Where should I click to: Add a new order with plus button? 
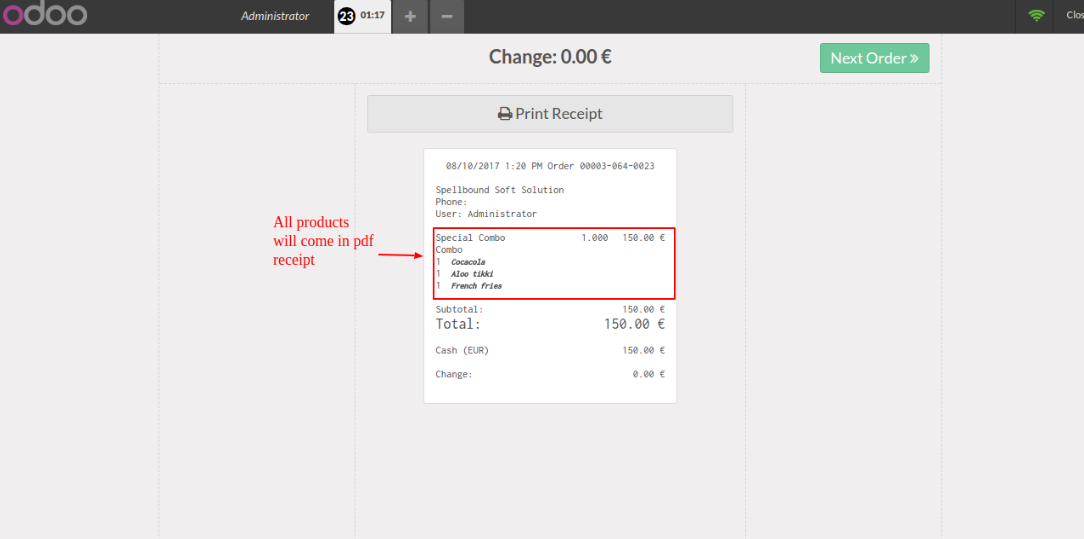tap(410, 16)
